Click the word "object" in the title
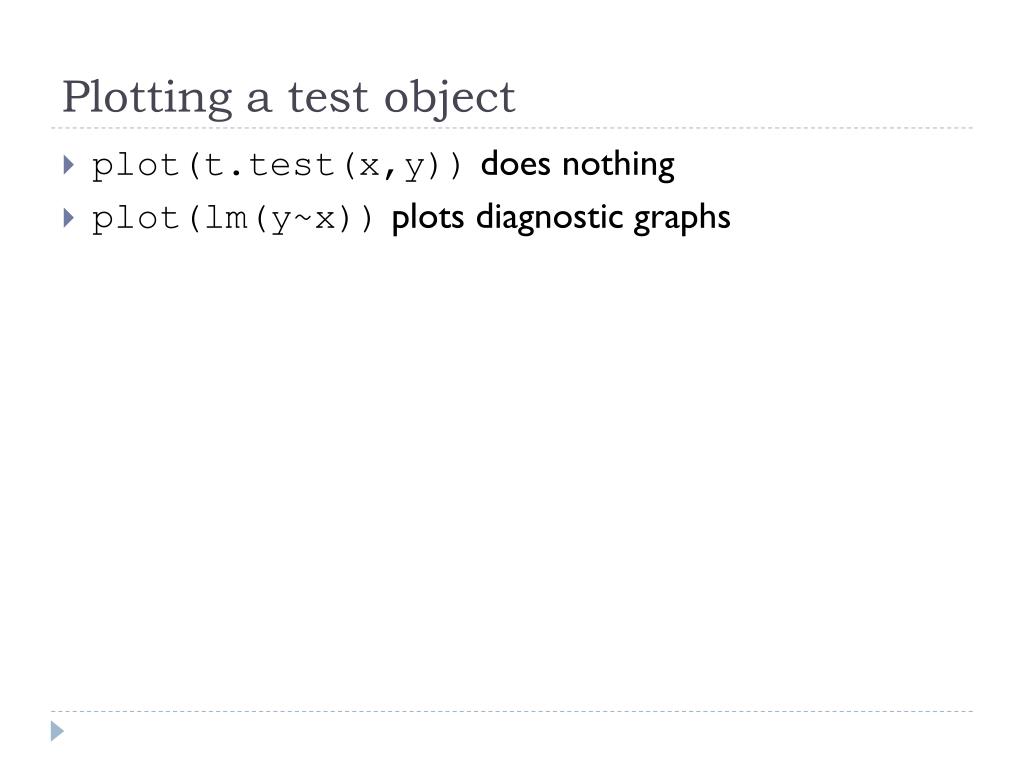Screen dimensions: 1024x768 449,99
